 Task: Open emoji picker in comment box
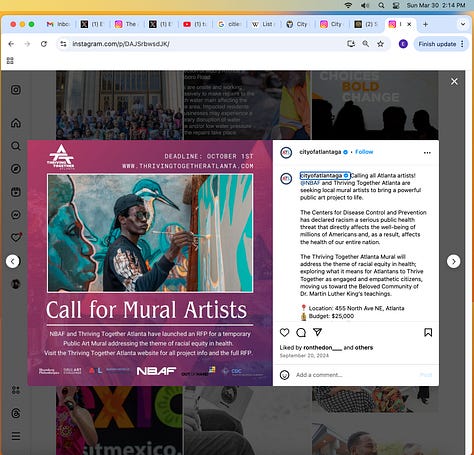point(284,375)
